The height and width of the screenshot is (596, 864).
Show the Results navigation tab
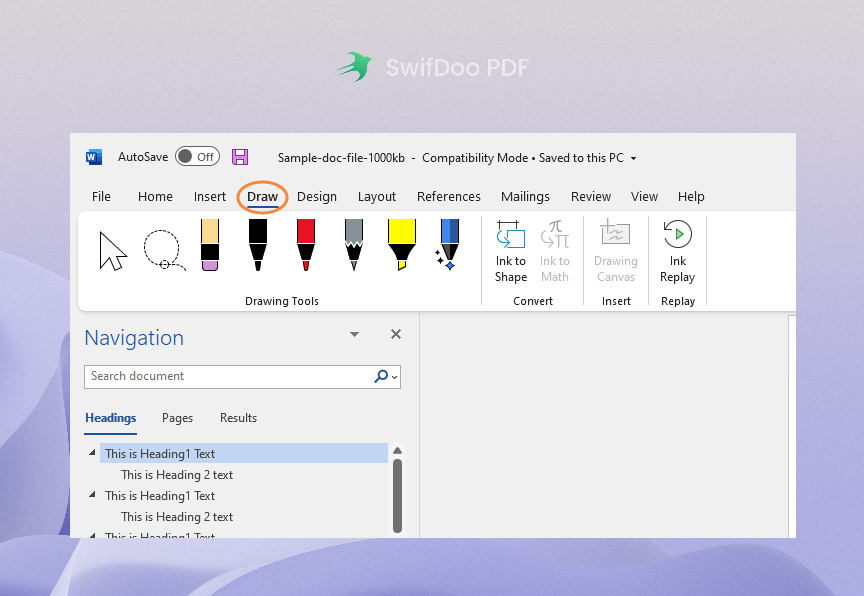(238, 418)
